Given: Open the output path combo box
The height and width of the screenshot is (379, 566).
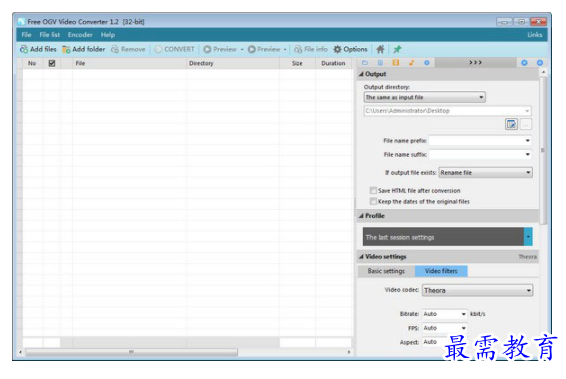Looking at the screenshot, I should click(x=448, y=111).
